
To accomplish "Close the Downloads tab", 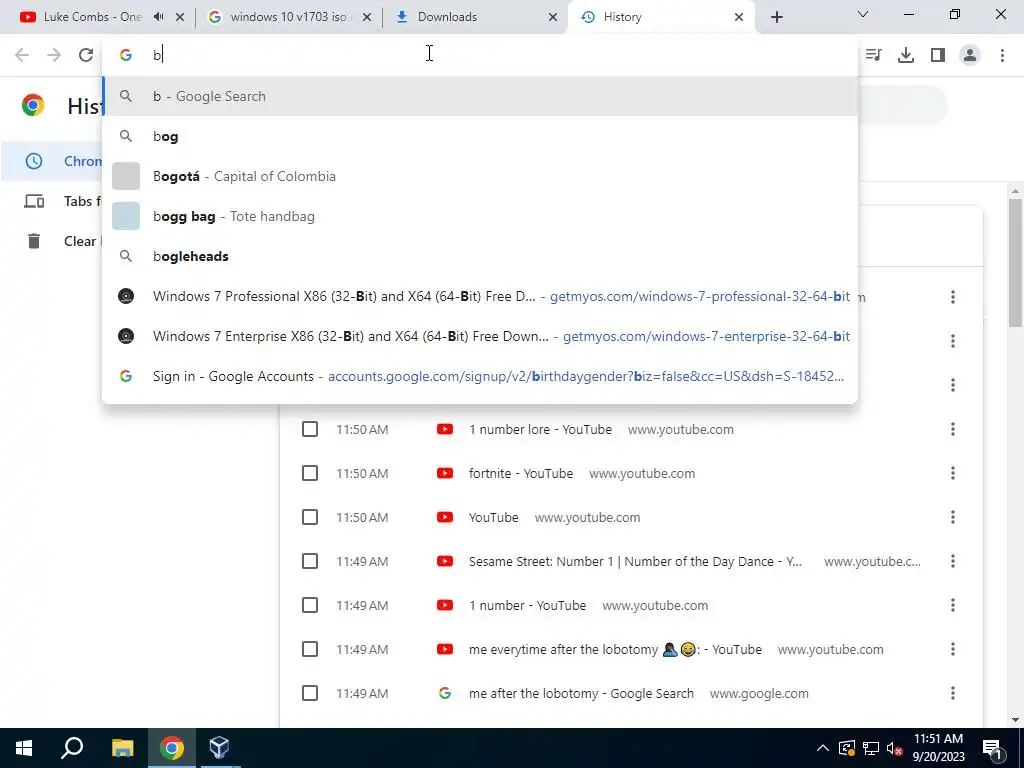I will [553, 17].
